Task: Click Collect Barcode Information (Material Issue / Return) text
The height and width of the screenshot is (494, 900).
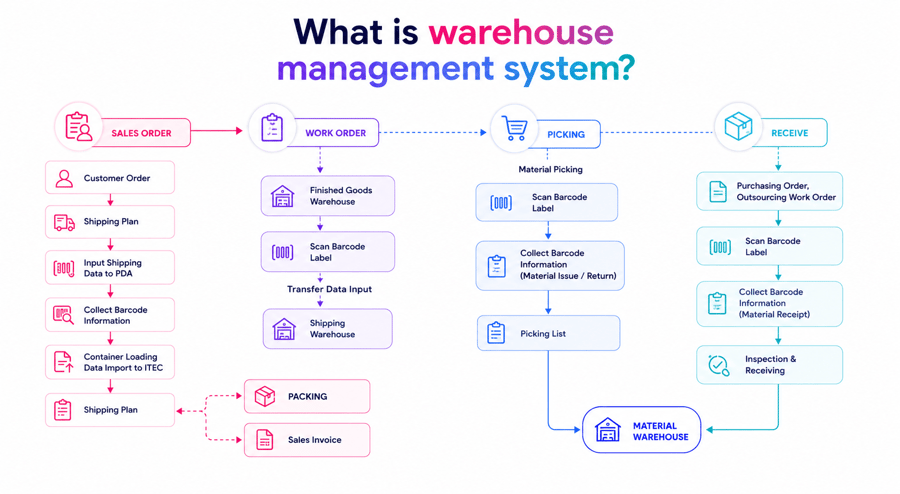Action: pyautogui.click(x=568, y=264)
